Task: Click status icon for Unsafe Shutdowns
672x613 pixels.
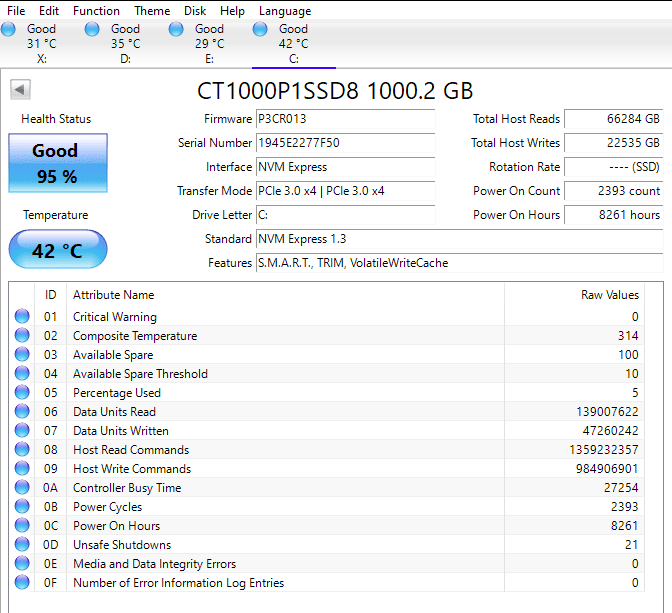Action: point(22,544)
